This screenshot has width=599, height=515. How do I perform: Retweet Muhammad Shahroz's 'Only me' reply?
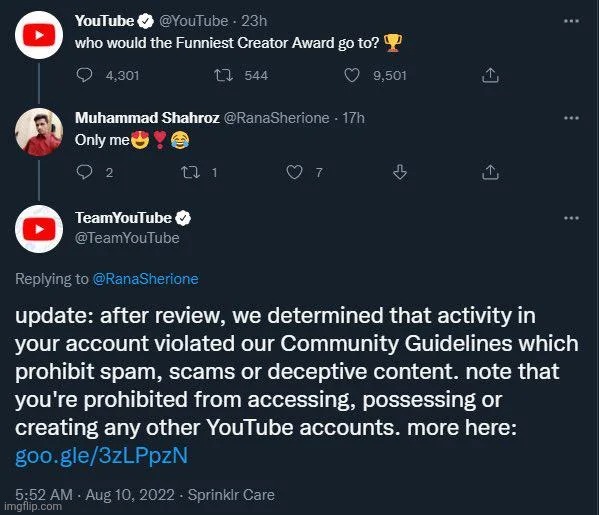click(190, 172)
